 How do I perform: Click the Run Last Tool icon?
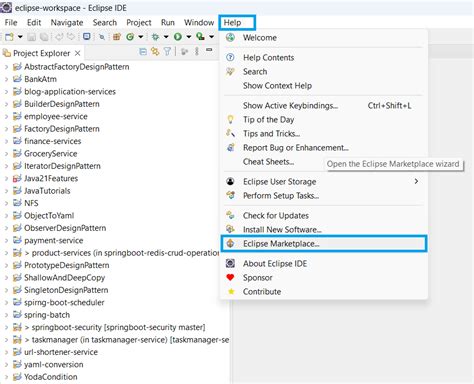pos(200,36)
